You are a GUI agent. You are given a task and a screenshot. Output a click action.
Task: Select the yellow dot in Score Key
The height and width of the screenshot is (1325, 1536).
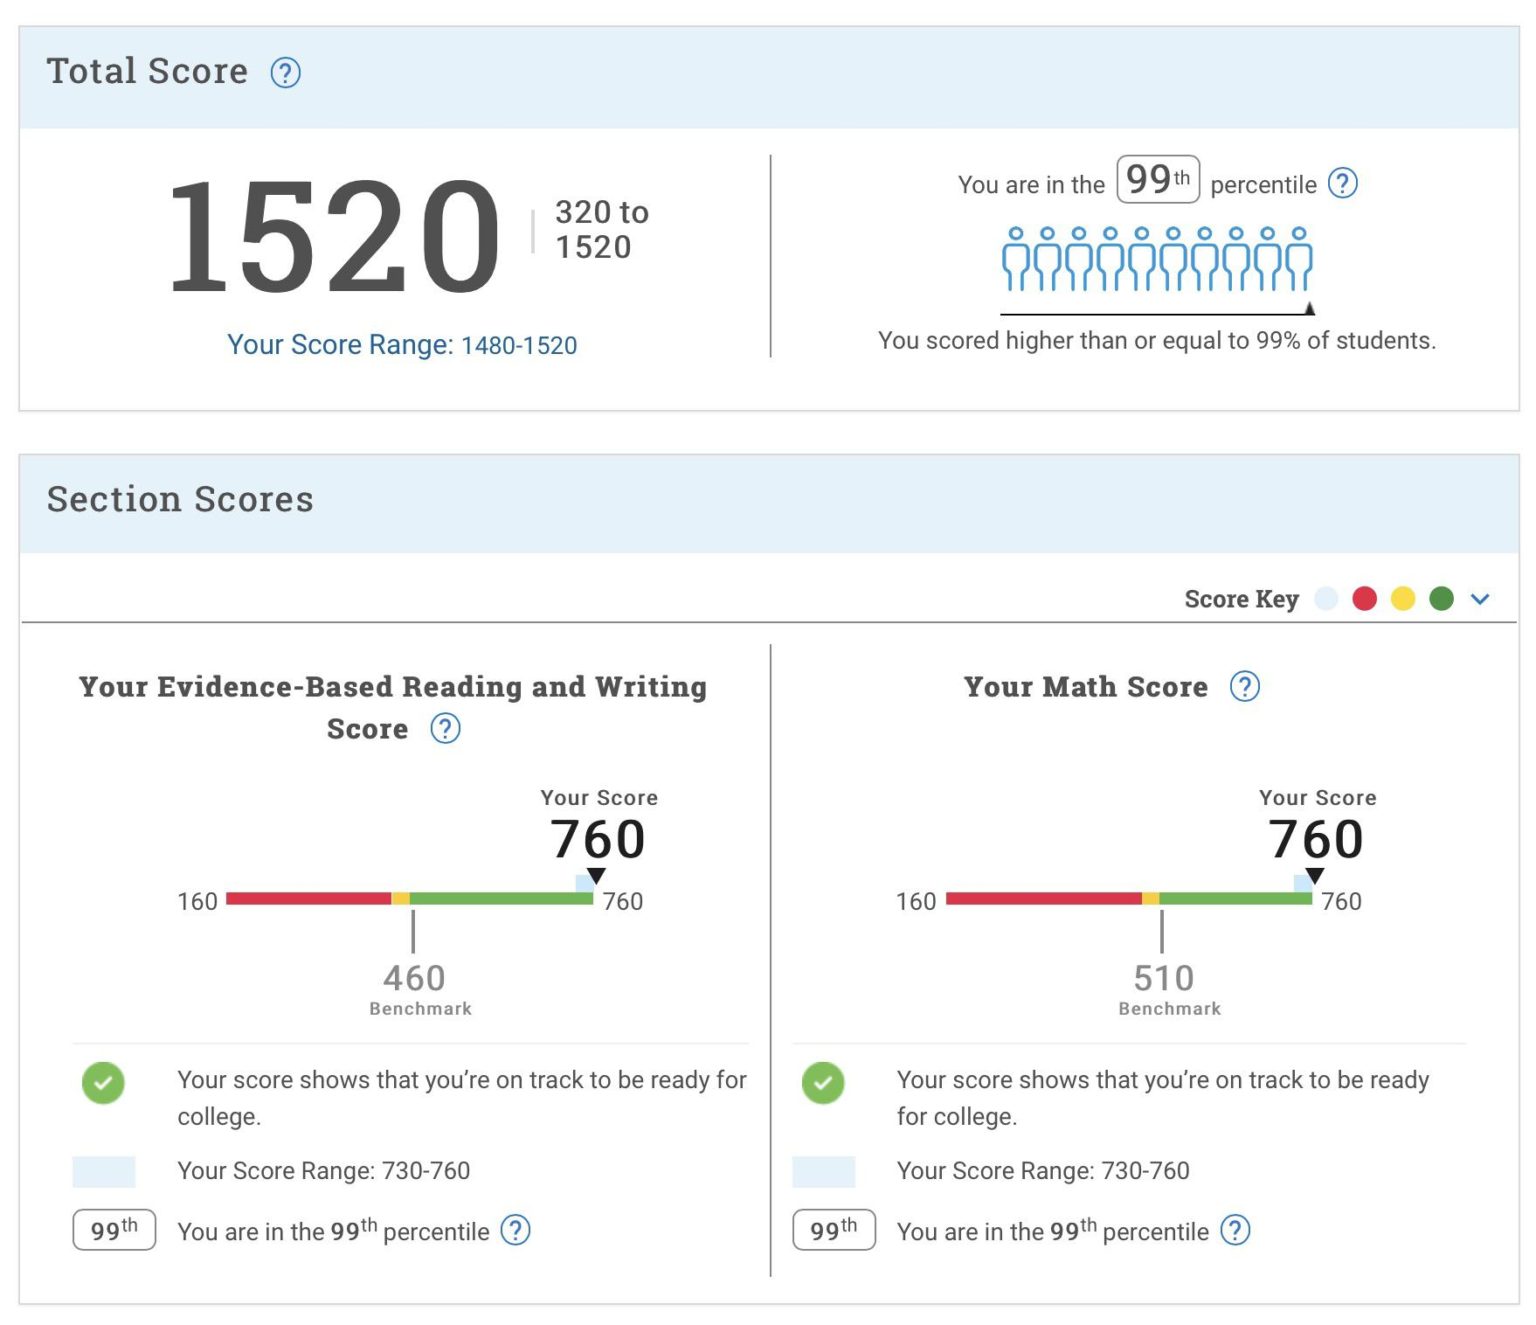pyautogui.click(x=1403, y=599)
